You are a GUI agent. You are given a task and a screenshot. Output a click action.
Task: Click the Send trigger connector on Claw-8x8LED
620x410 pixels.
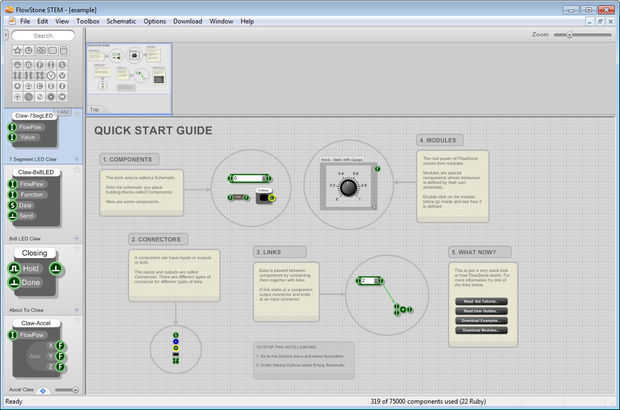(x=13, y=216)
